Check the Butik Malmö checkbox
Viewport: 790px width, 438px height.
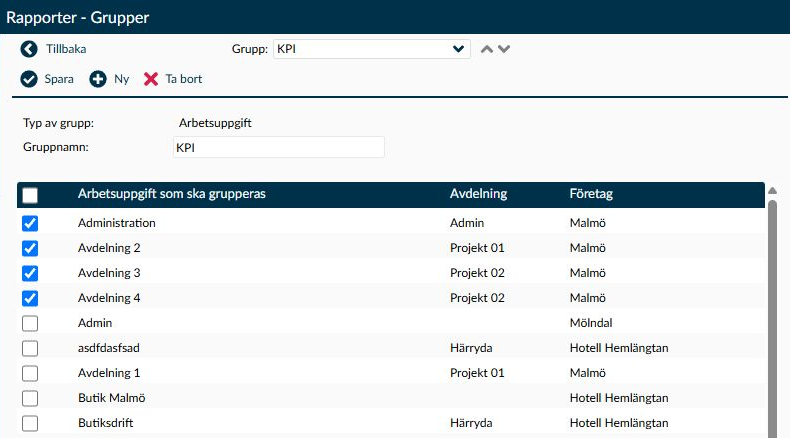30,398
